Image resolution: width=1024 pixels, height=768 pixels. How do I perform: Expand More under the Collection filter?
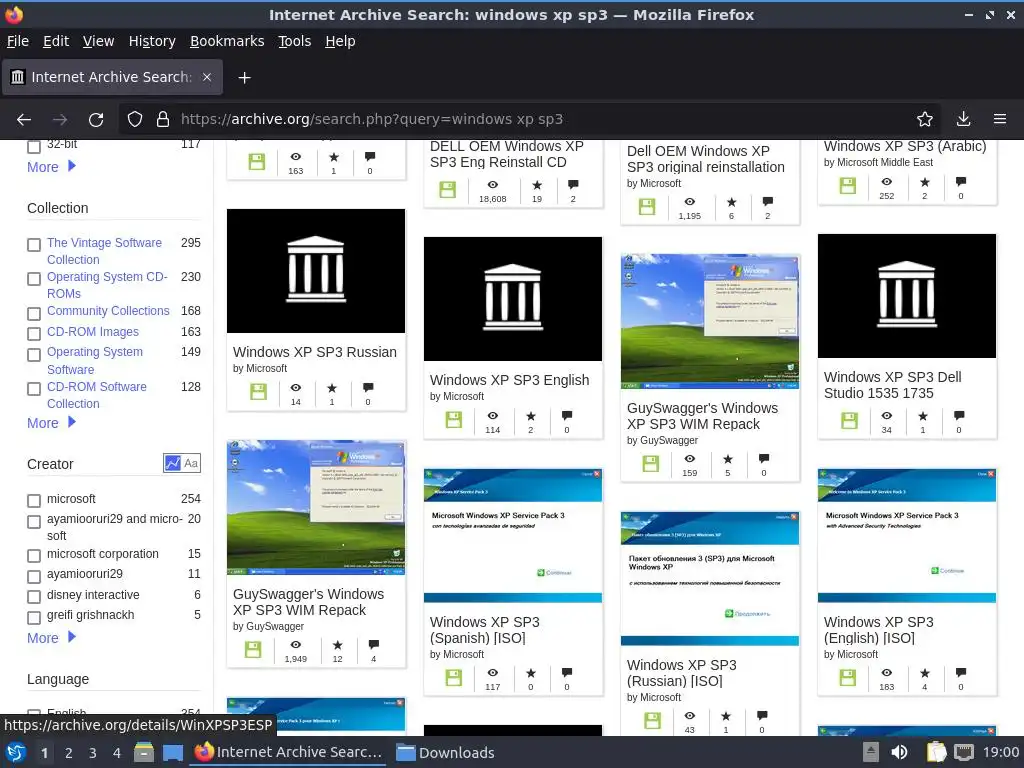[52, 423]
